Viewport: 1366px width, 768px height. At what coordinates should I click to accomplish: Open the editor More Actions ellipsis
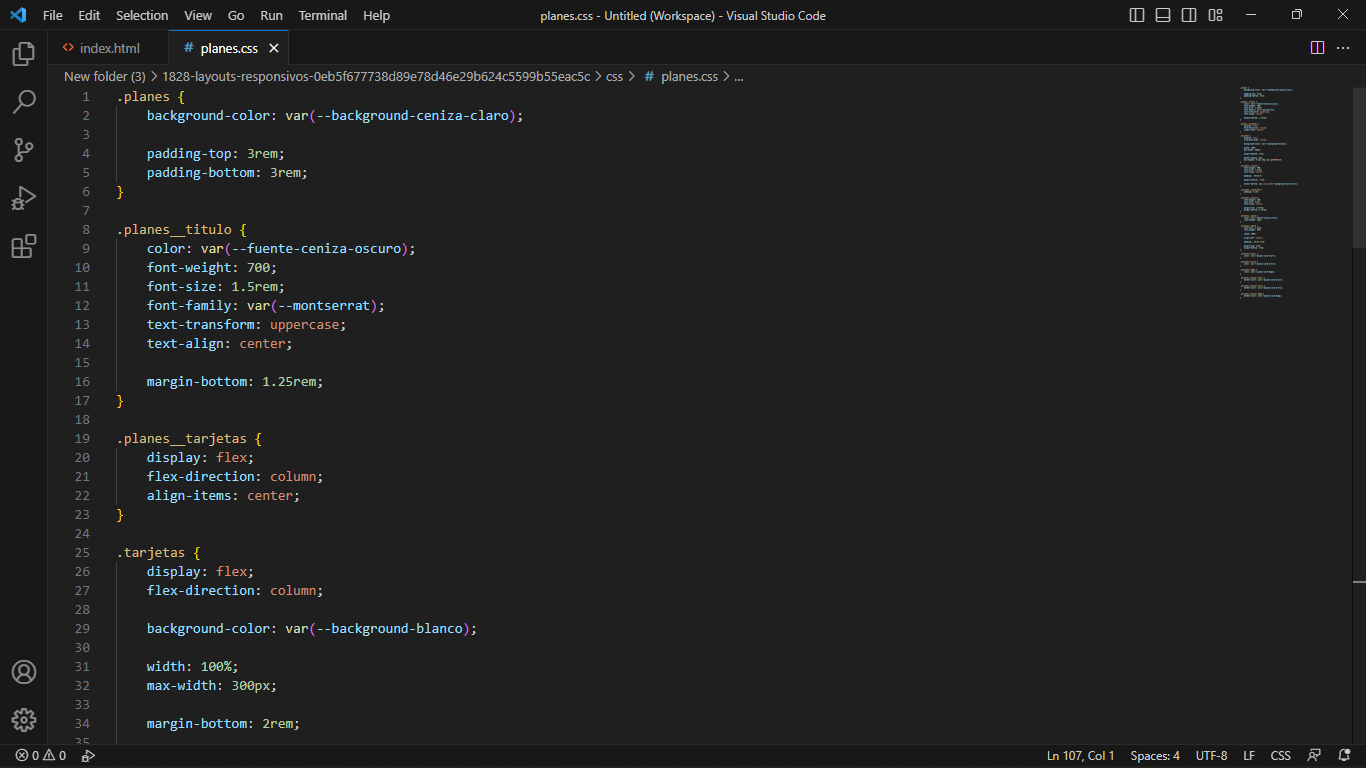tap(1343, 48)
